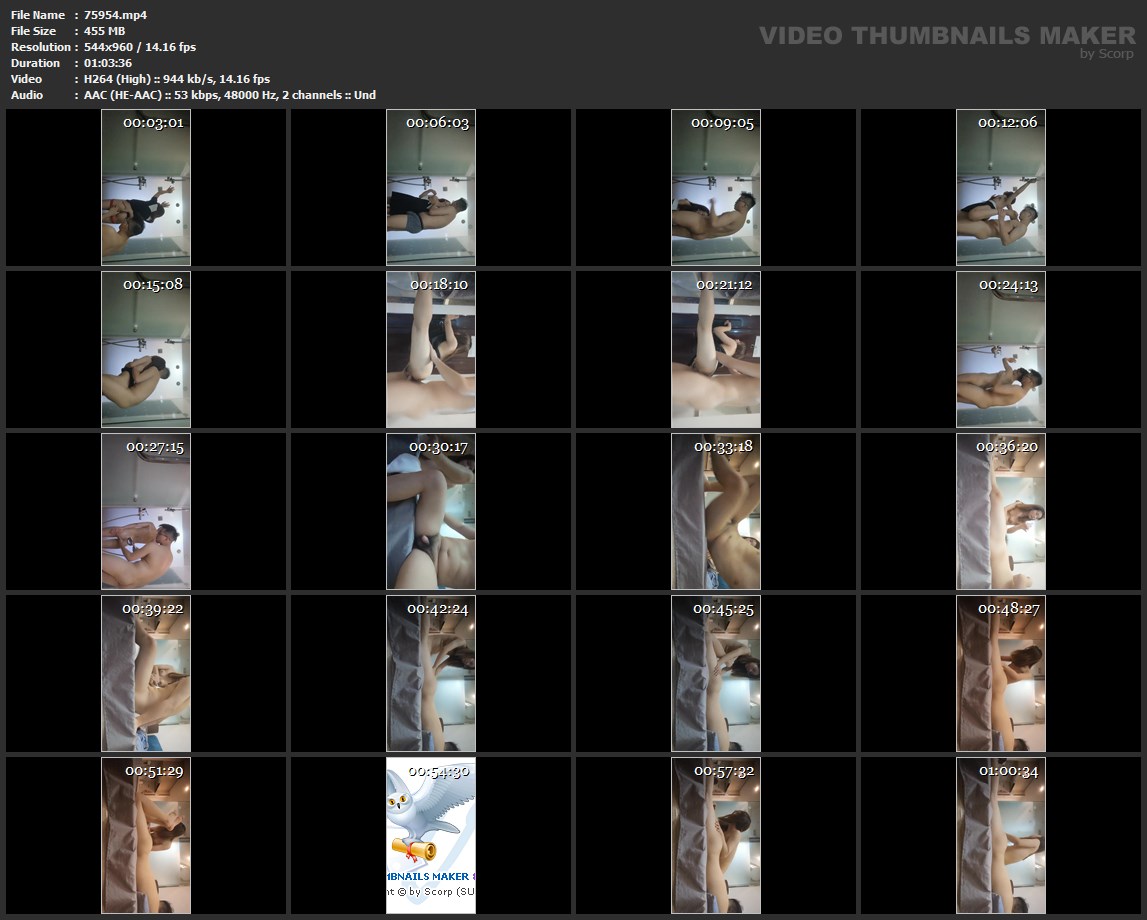The width and height of the screenshot is (1147, 920).
Task: Click the frame at 00:24:13
Action: [1000, 350]
